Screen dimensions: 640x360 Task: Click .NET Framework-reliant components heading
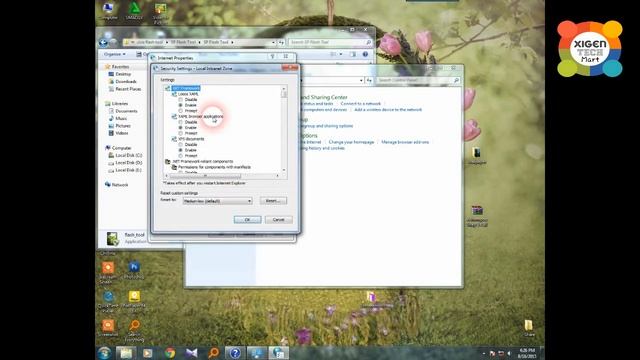[x=202, y=161]
